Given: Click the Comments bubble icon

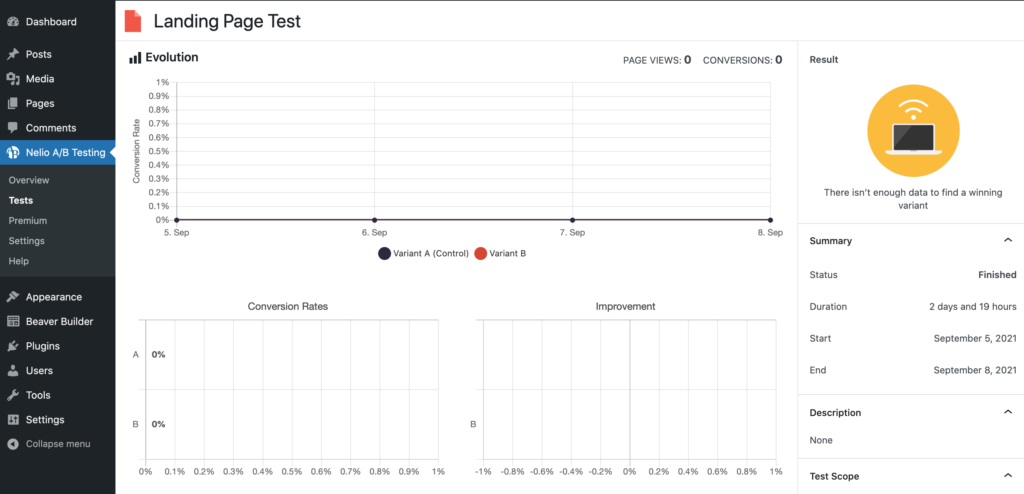Looking at the screenshot, I should pyautogui.click(x=12, y=128).
